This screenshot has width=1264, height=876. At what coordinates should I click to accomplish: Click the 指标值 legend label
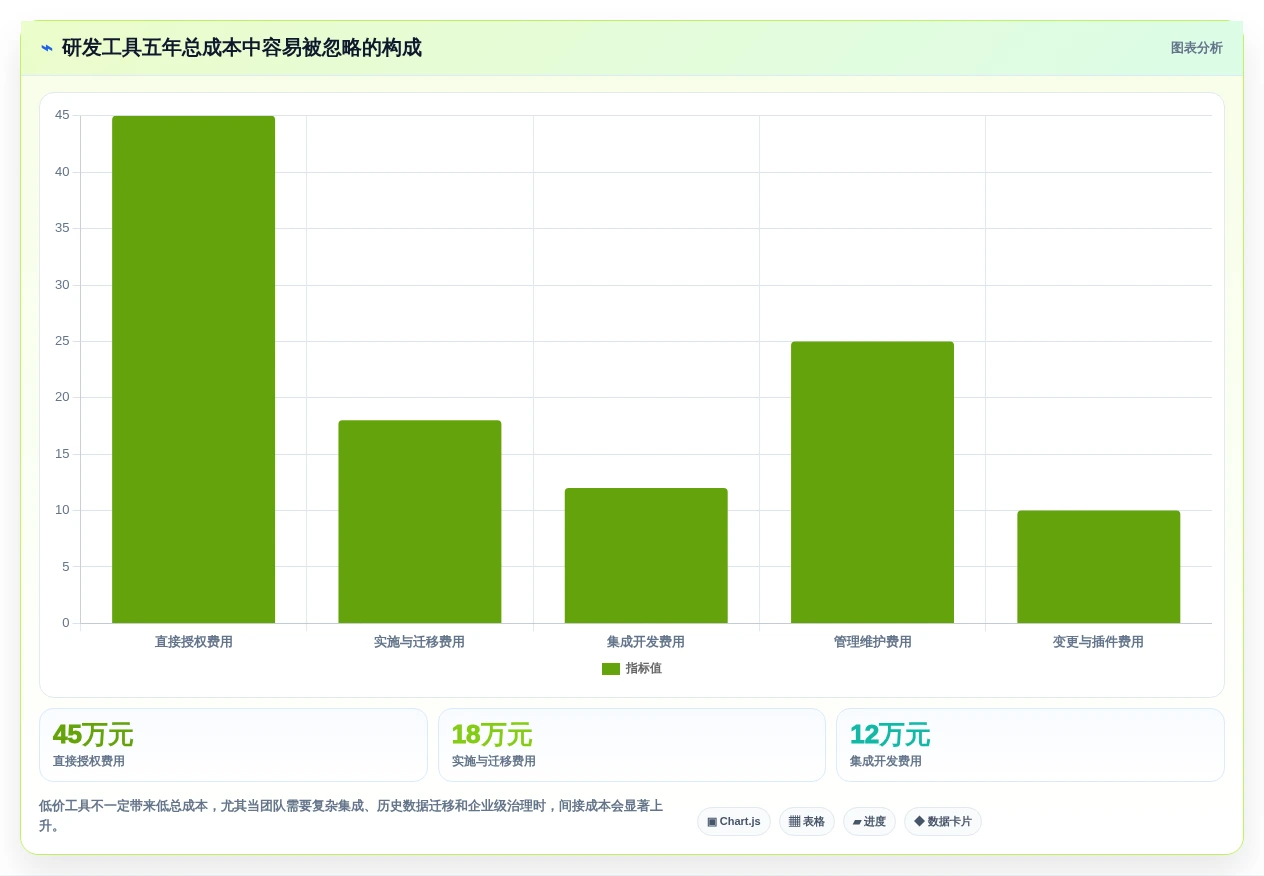[x=643, y=669]
